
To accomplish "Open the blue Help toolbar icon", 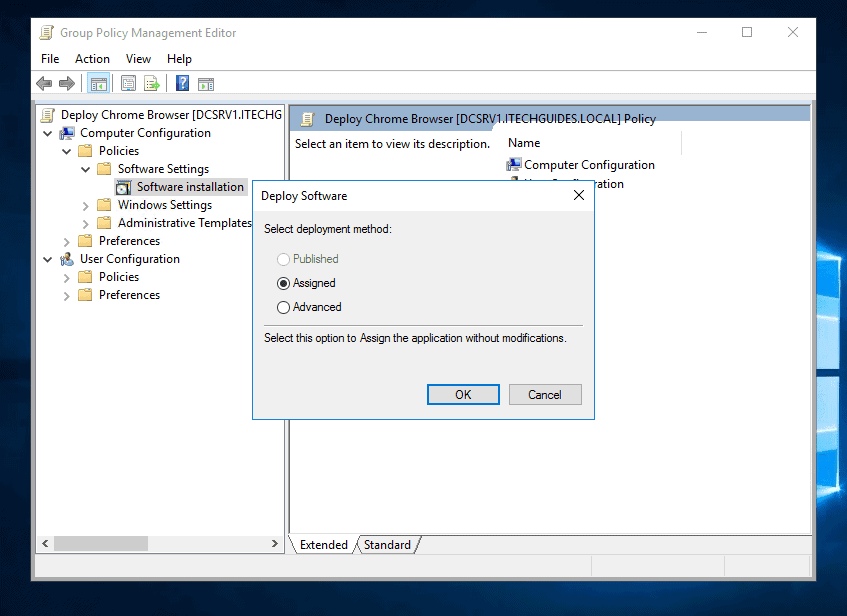I will [183, 83].
